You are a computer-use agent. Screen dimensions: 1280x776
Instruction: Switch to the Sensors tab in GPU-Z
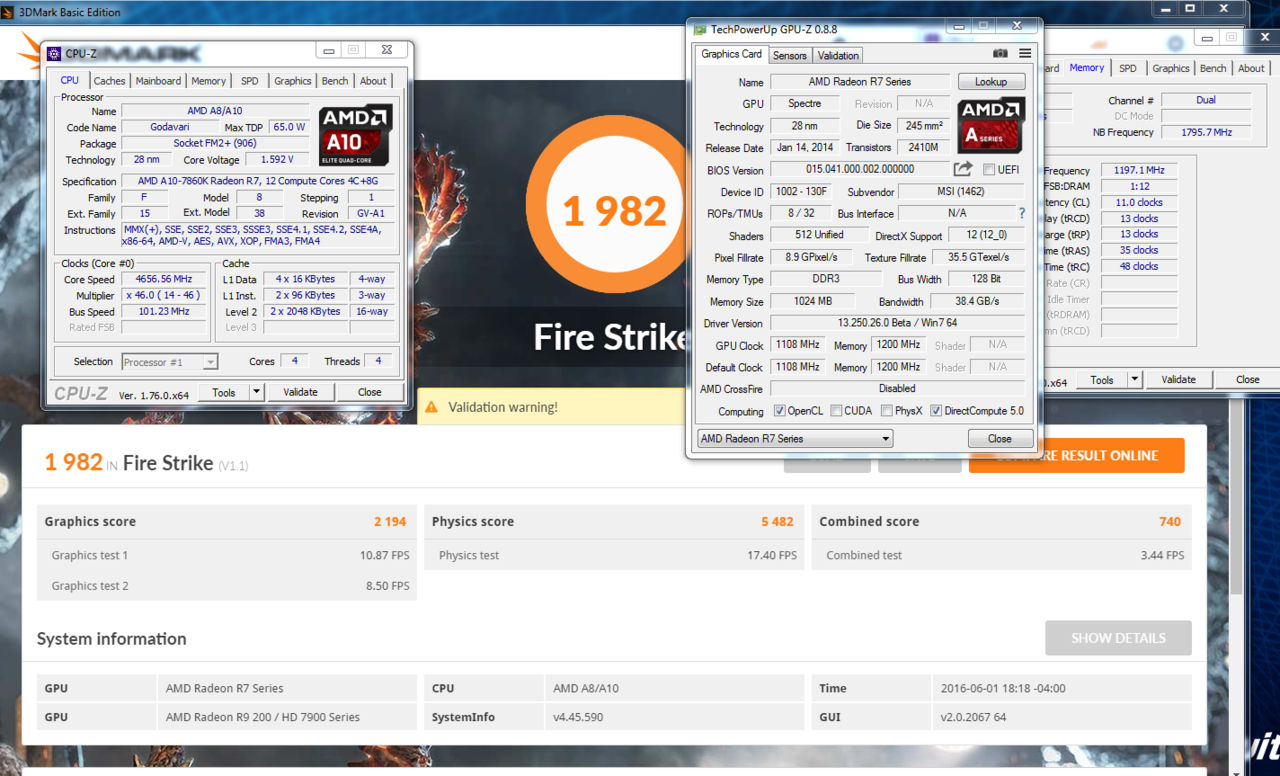point(790,56)
